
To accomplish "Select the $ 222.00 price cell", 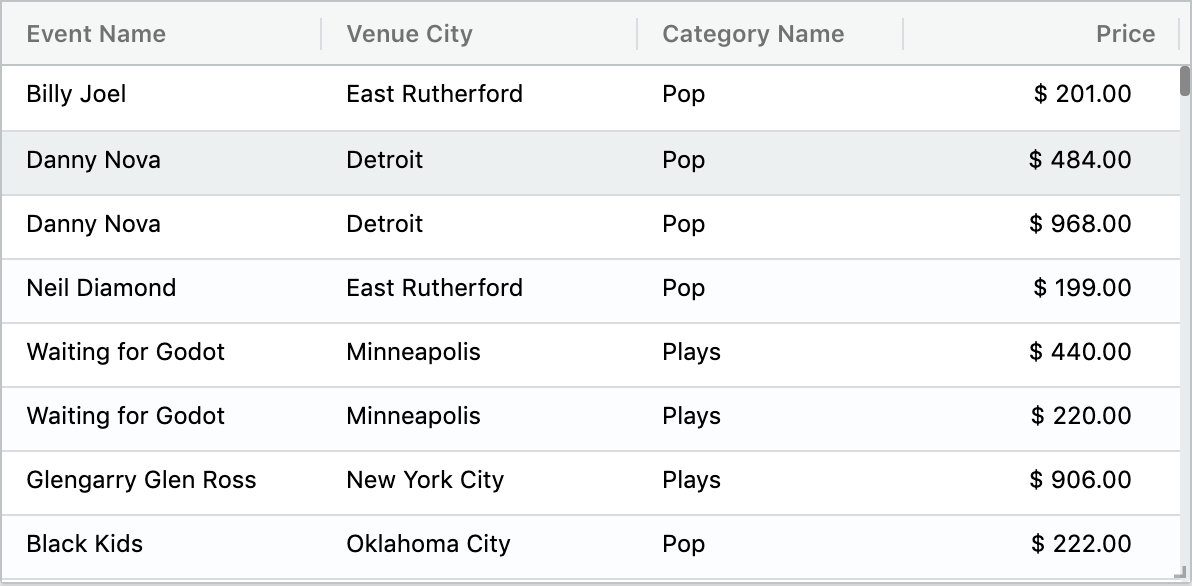I will click(x=1080, y=544).
